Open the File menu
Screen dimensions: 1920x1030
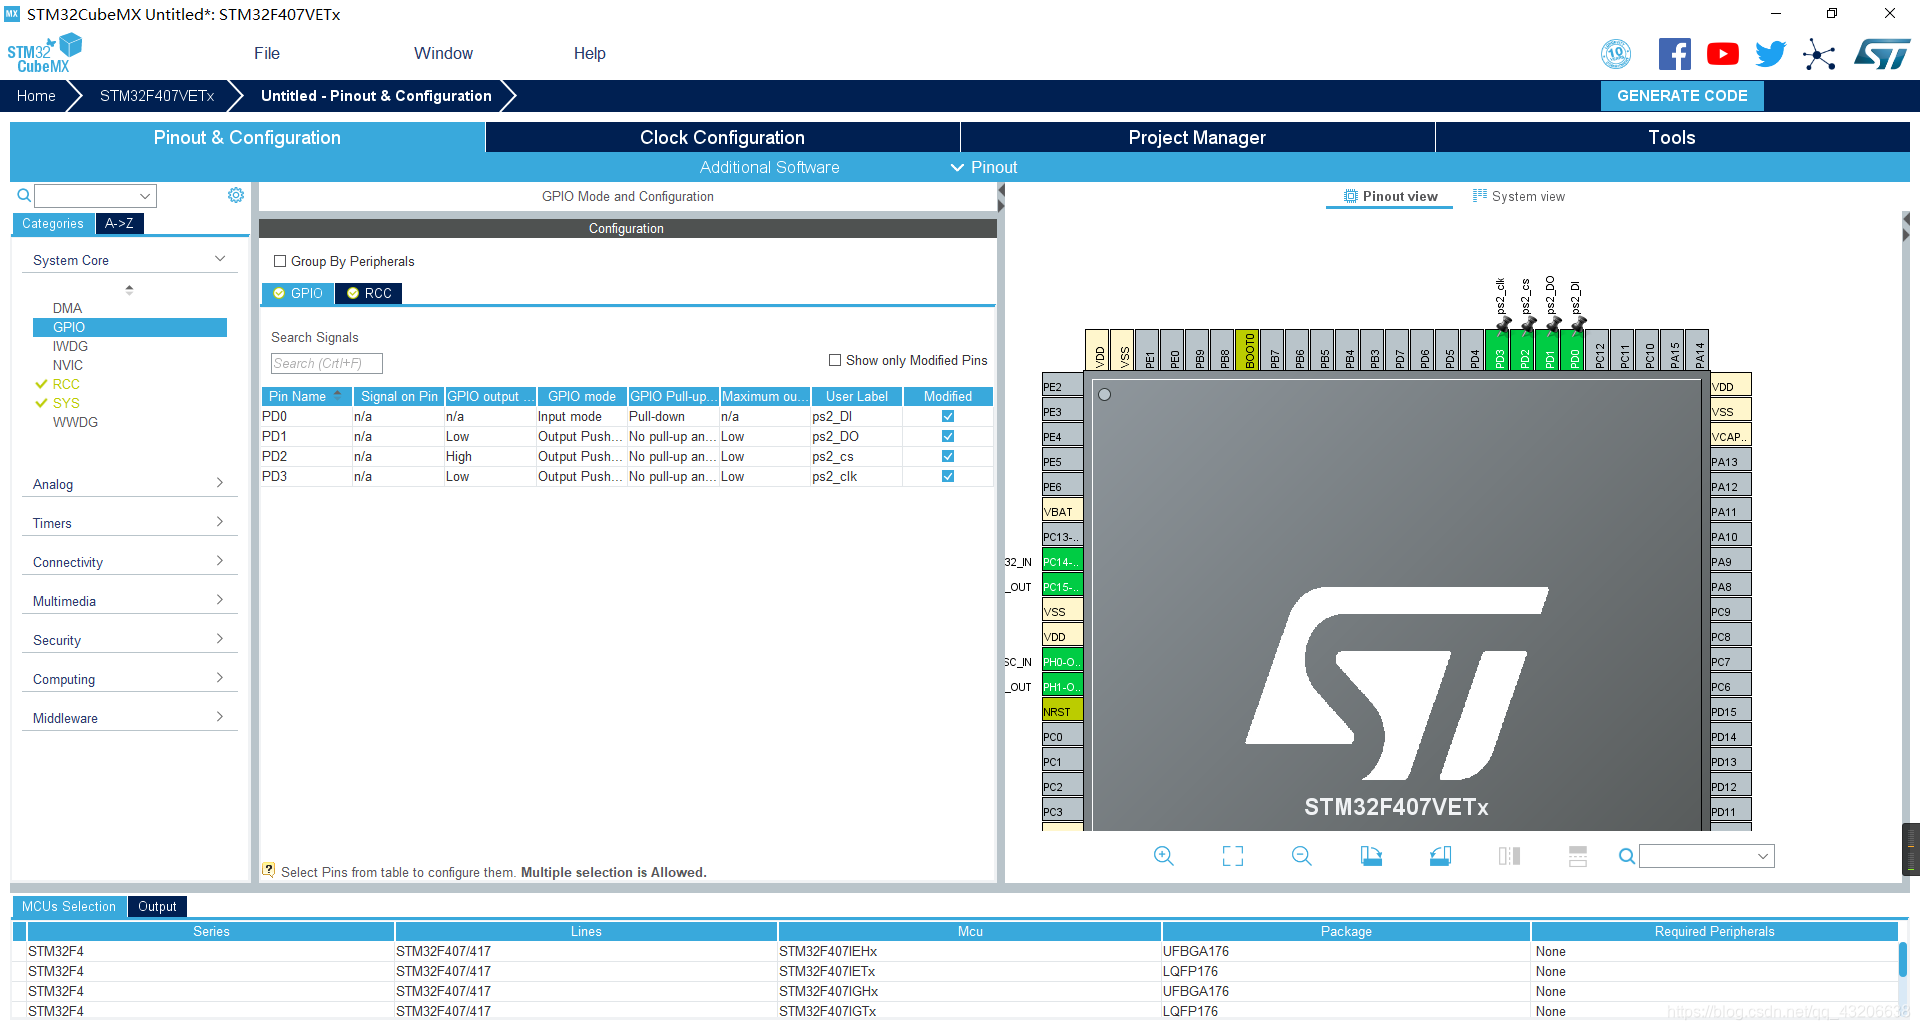click(267, 54)
